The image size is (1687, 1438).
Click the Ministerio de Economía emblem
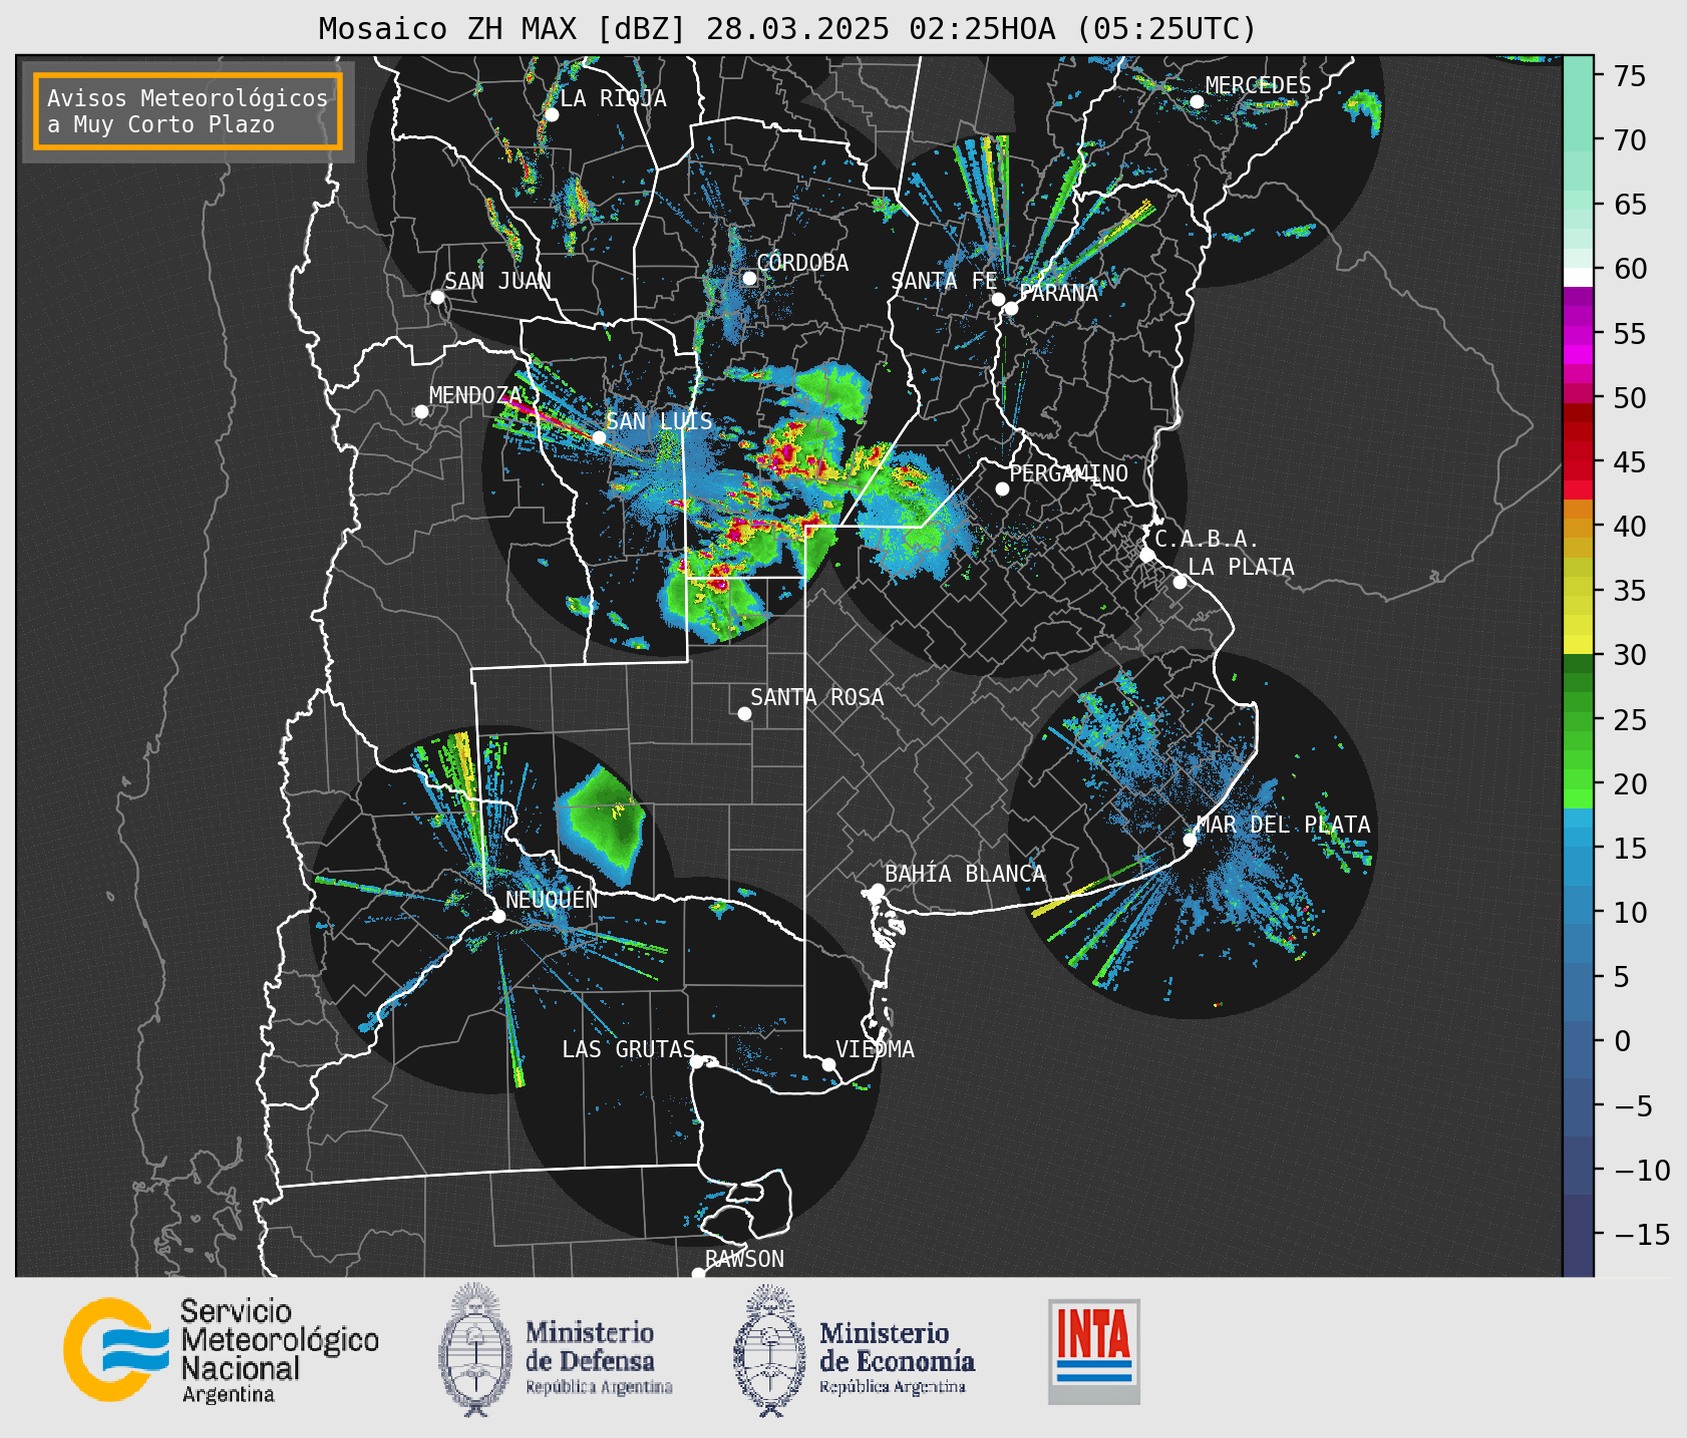(769, 1351)
